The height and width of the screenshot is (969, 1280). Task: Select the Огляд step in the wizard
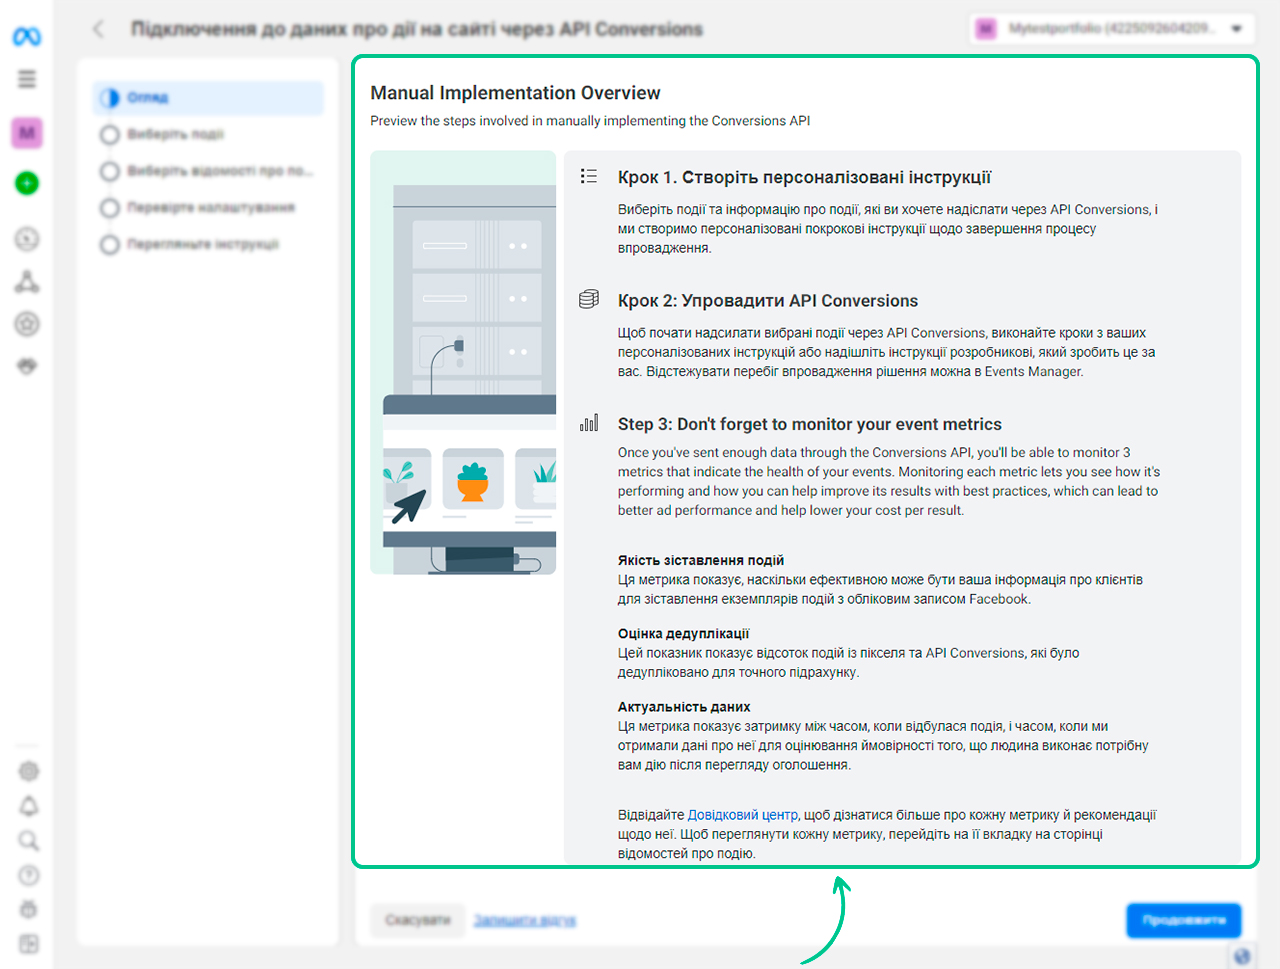(x=209, y=97)
